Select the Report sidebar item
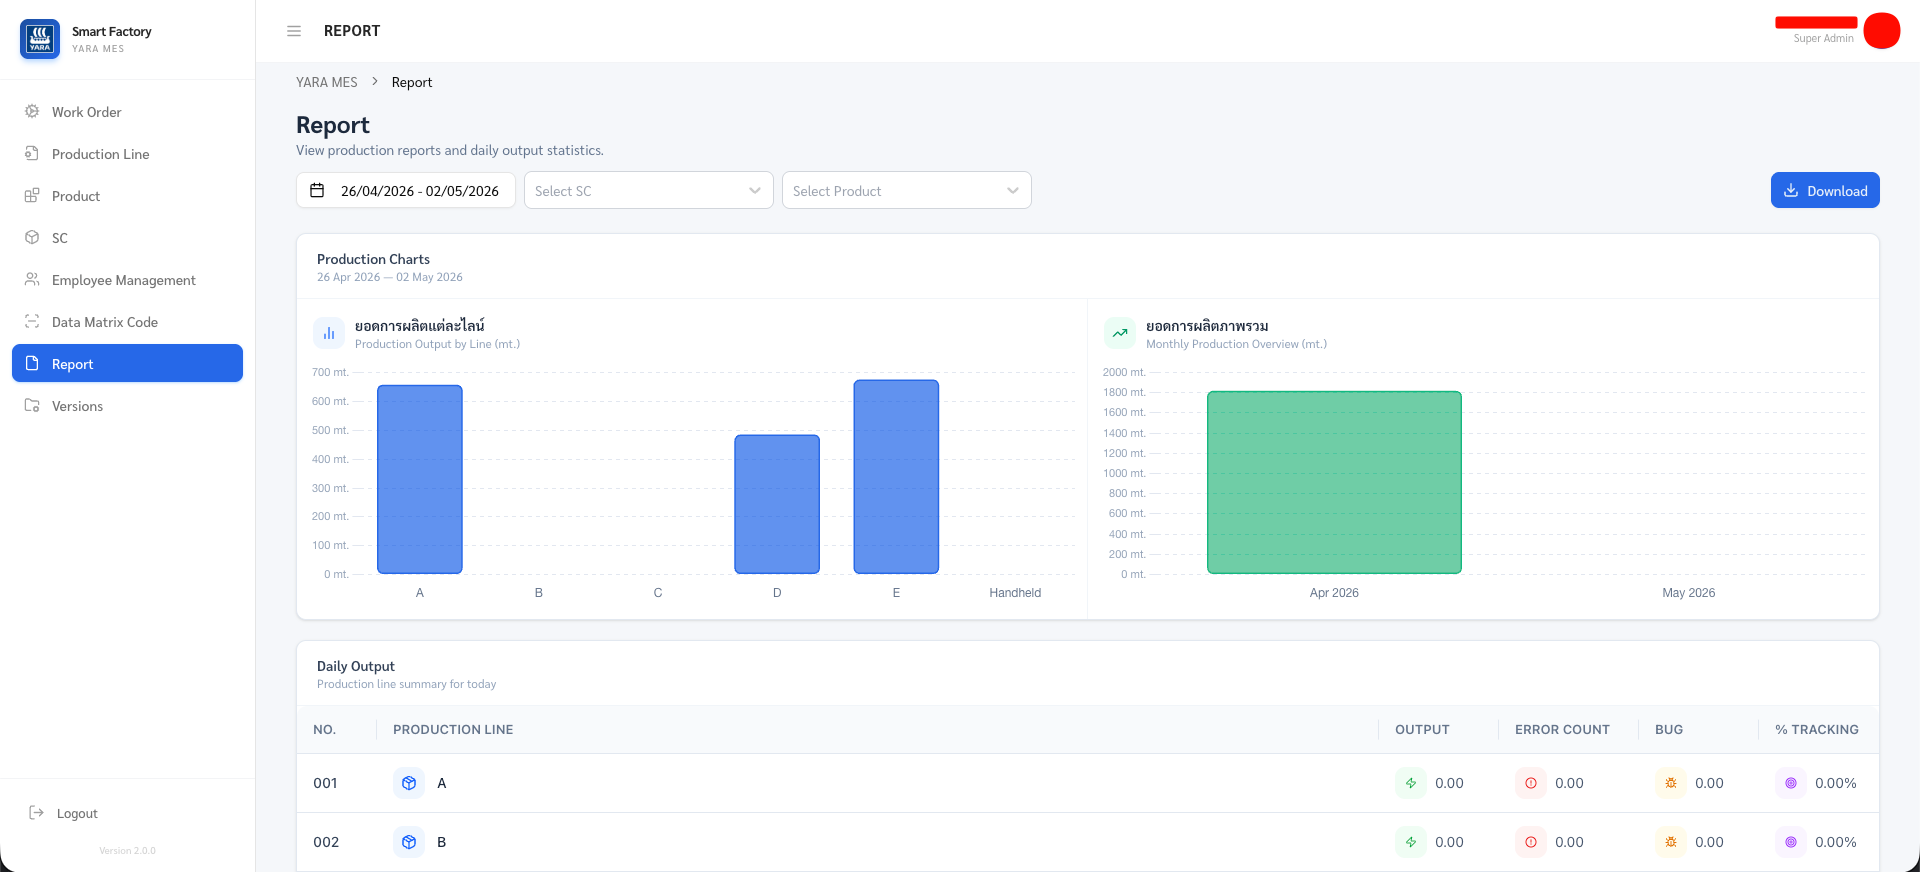This screenshot has height=872, width=1920. 127,363
